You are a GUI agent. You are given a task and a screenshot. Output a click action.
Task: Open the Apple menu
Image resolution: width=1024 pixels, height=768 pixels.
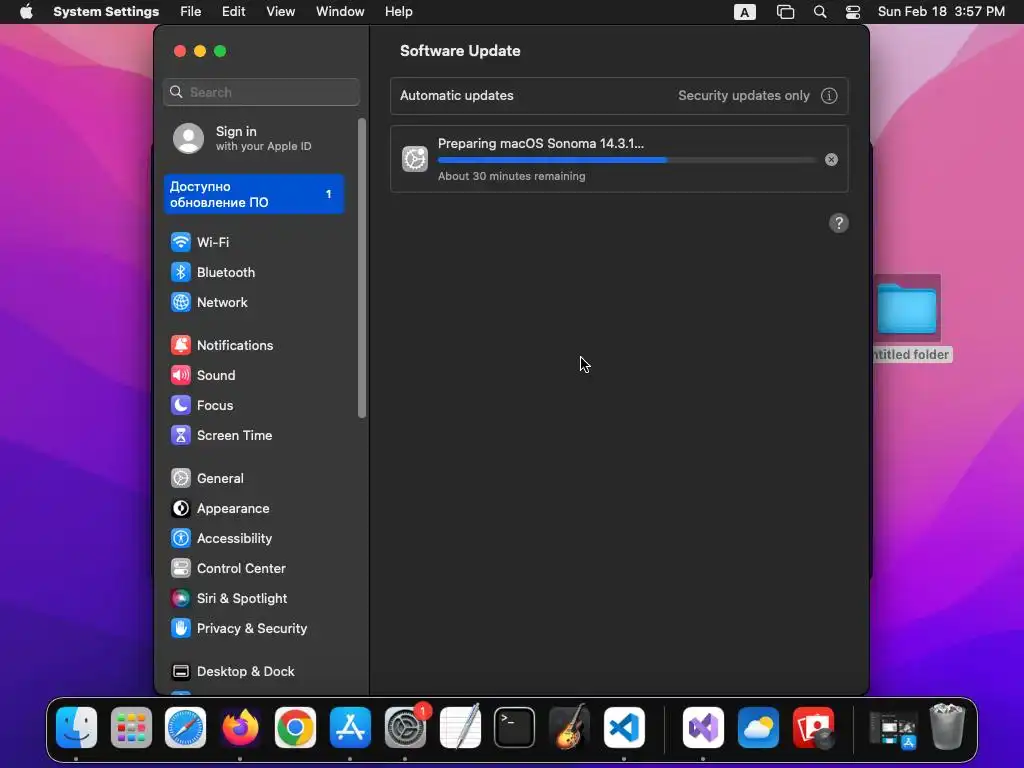coord(26,12)
